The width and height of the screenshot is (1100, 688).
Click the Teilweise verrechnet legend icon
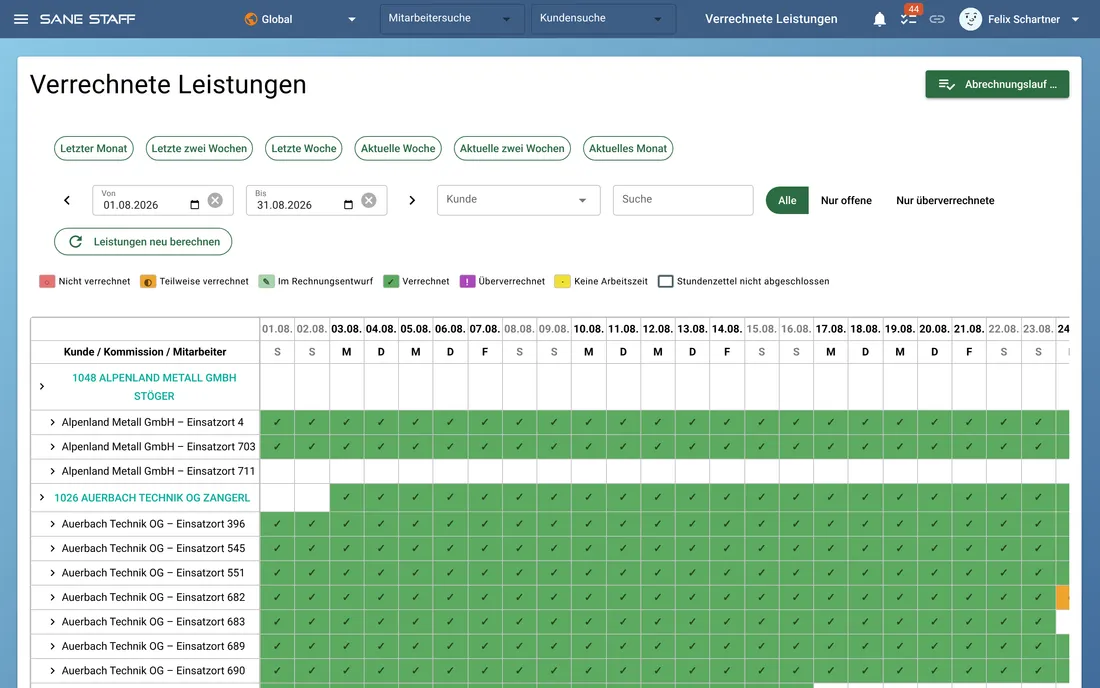coord(148,281)
